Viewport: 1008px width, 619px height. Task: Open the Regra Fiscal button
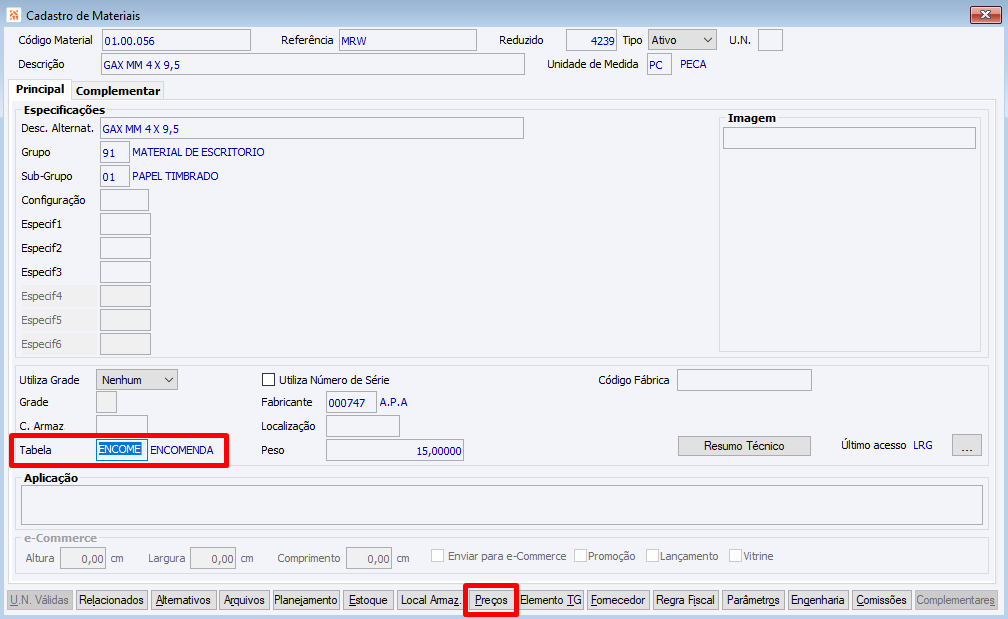[685, 600]
